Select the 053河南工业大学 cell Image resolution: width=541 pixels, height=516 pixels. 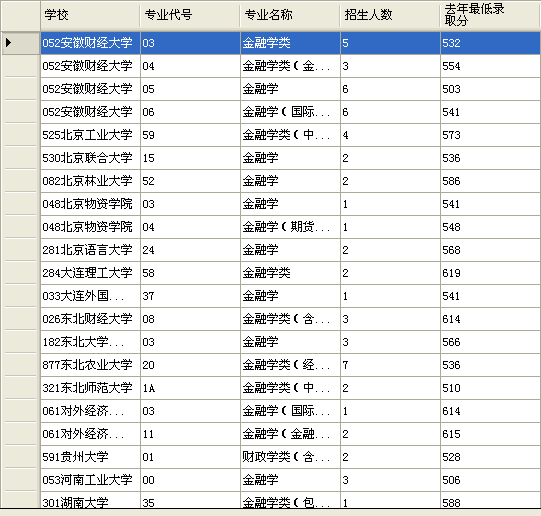[x=90, y=480]
